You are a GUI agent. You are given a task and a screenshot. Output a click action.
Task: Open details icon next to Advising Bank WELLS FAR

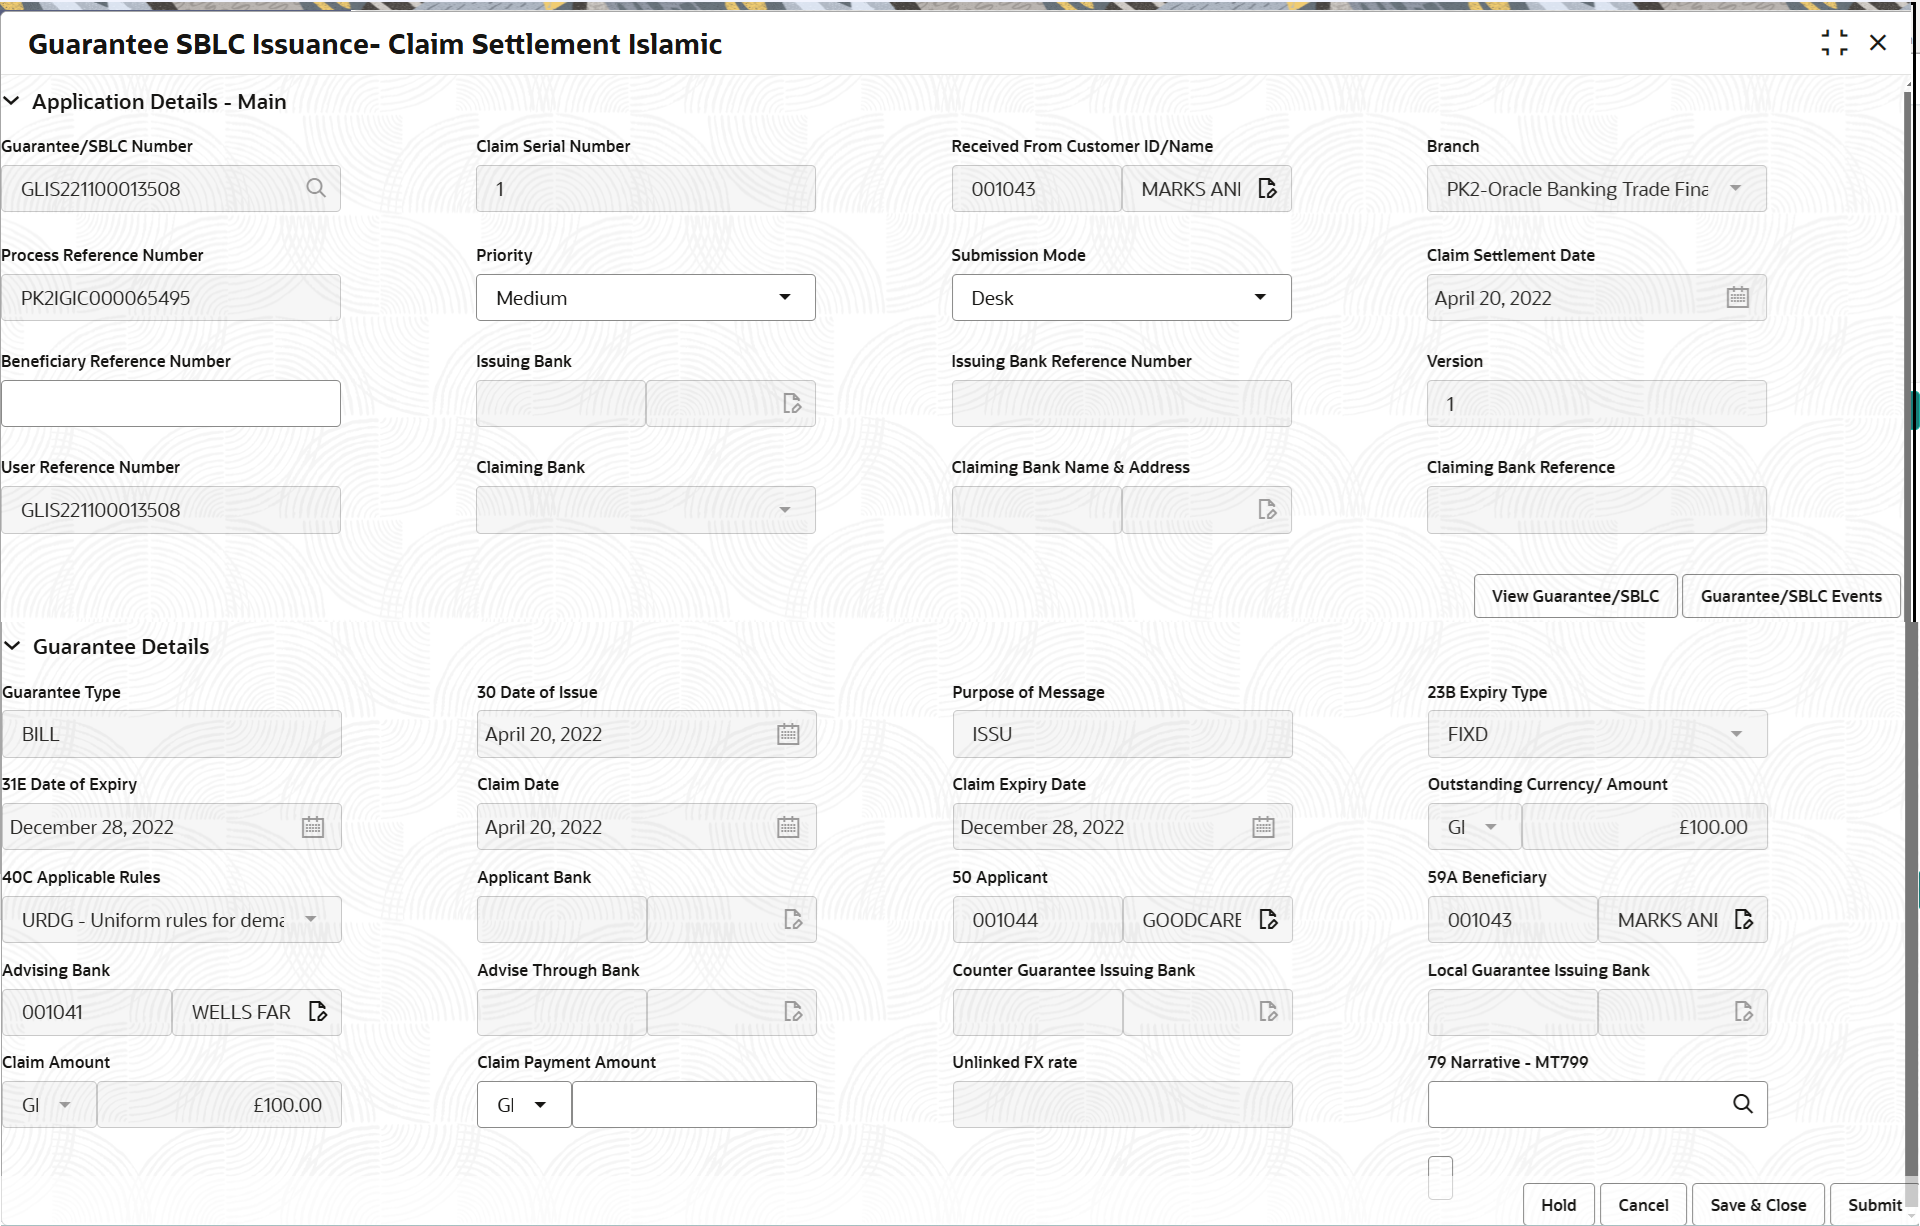tap(318, 1012)
